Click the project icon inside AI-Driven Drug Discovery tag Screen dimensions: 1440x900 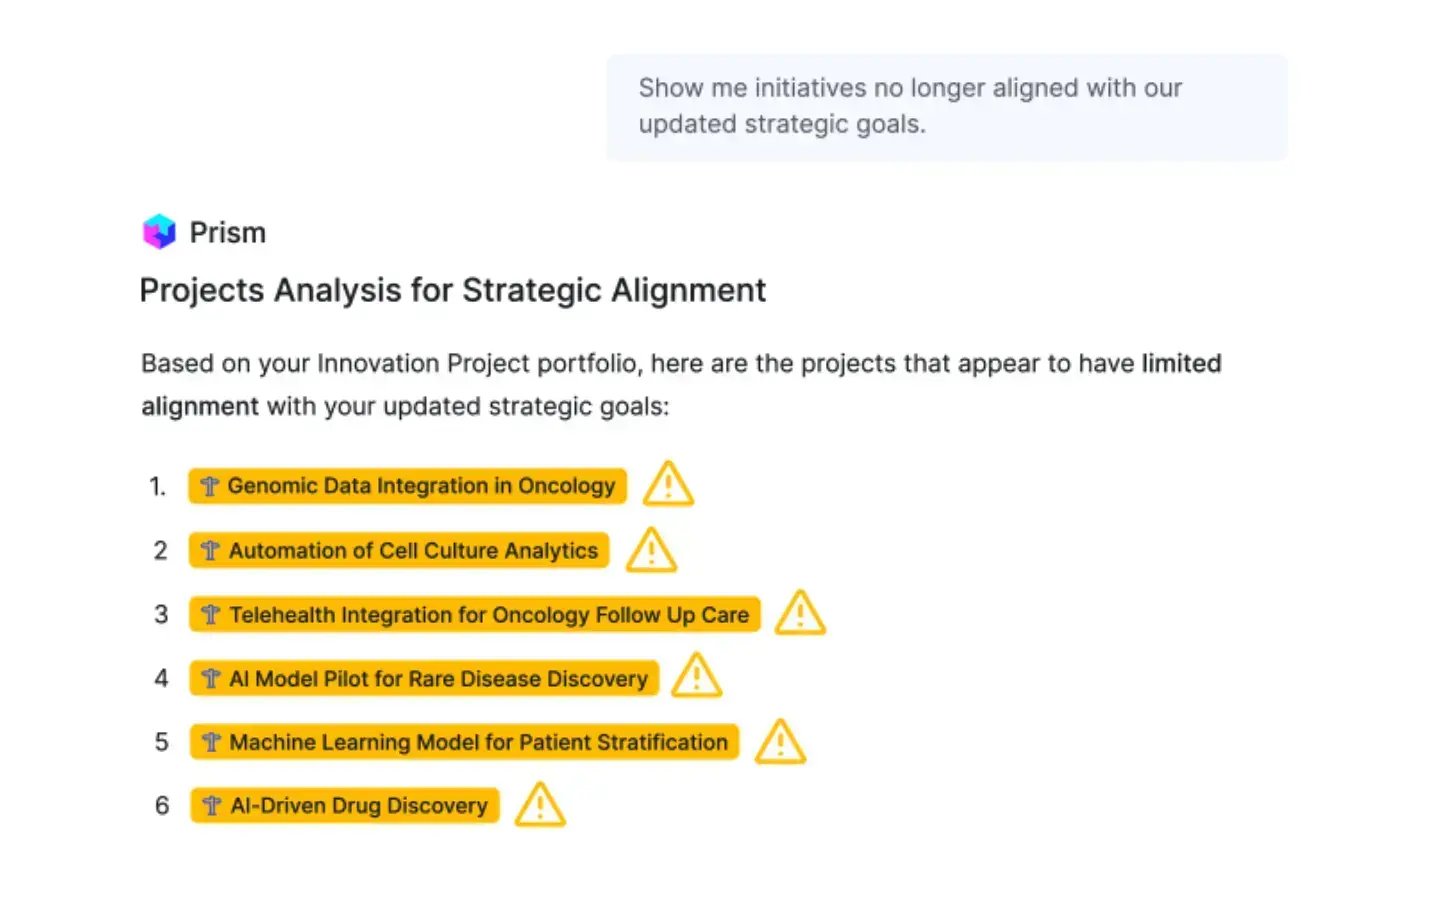[210, 805]
